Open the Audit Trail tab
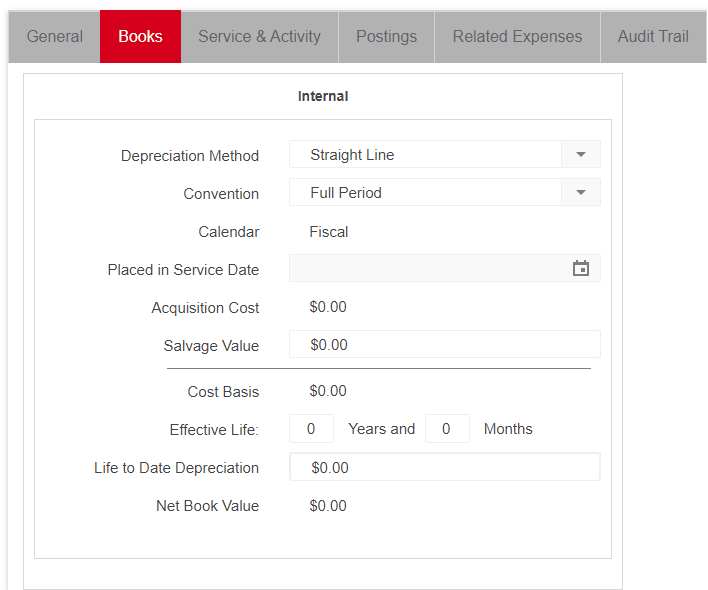 pos(653,37)
